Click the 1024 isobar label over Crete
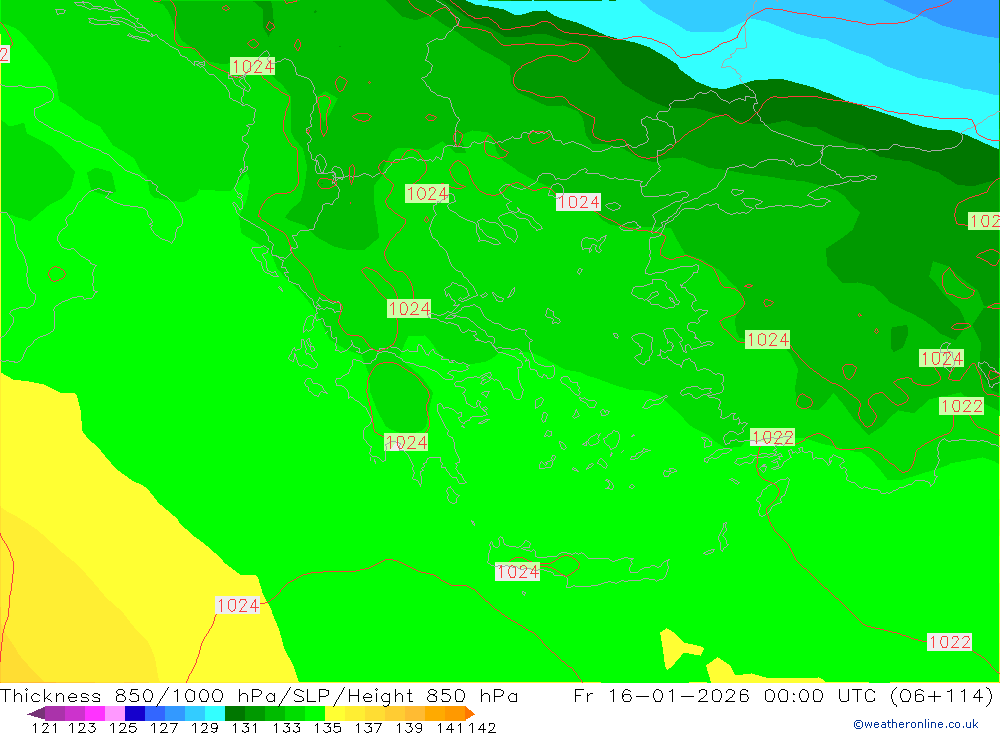Viewport: 1000px width, 733px height. (x=517, y=572)
